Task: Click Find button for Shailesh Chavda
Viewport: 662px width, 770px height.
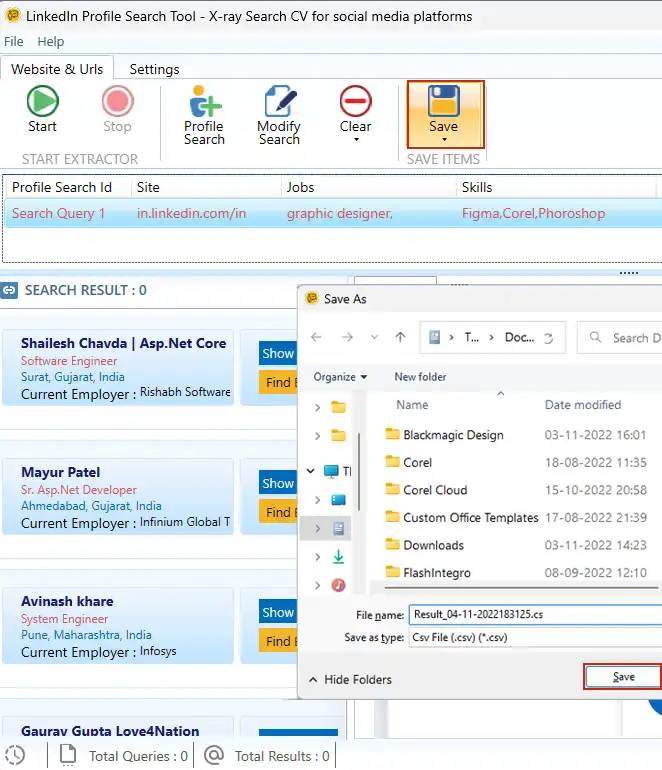Action: 278,382
